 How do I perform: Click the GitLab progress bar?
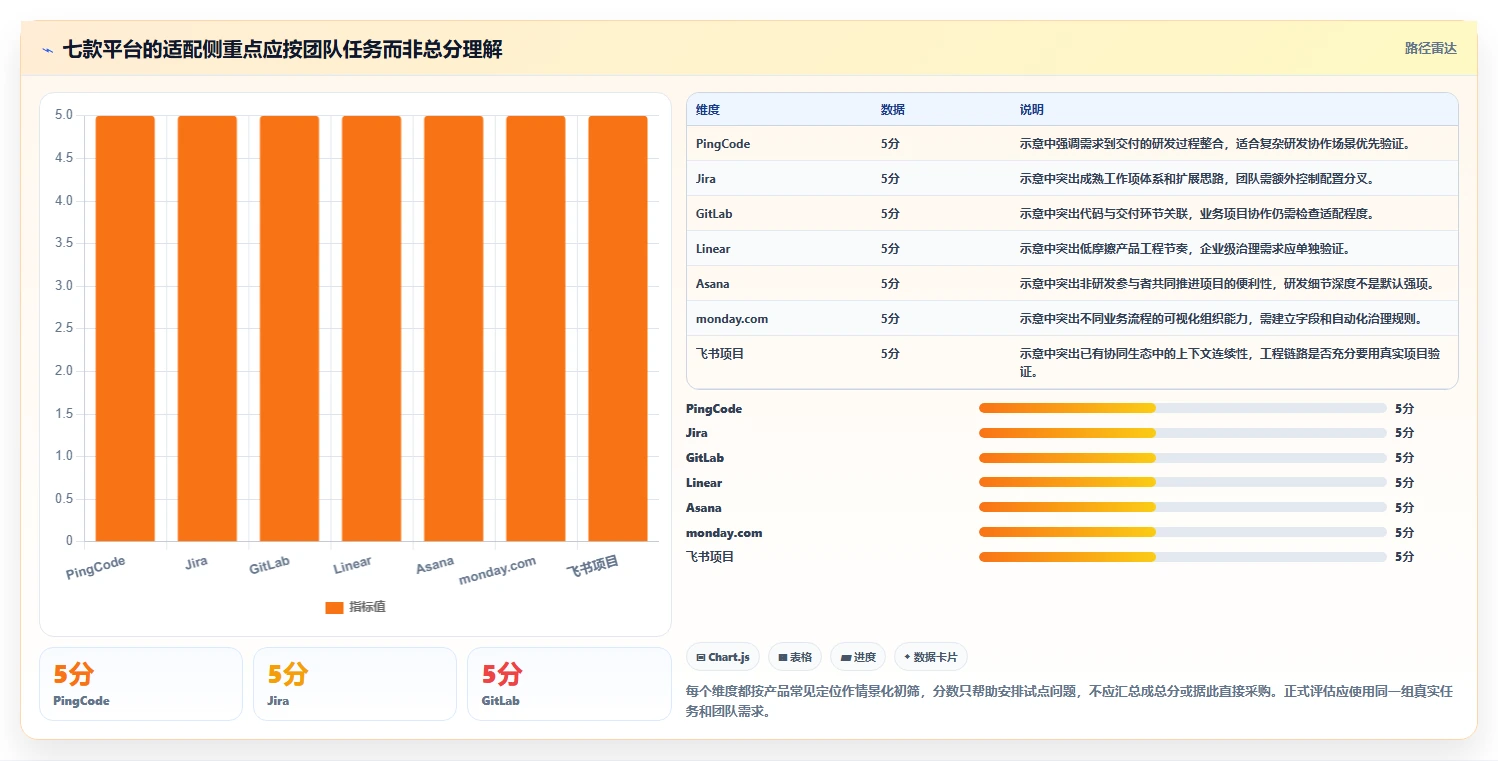(1183, 457)
